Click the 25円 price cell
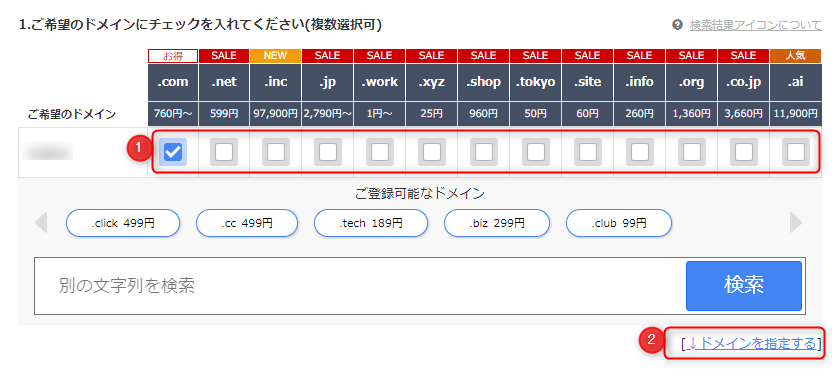Image resolution: width=832 pixels, height=378 pixels. pos(432,113)
